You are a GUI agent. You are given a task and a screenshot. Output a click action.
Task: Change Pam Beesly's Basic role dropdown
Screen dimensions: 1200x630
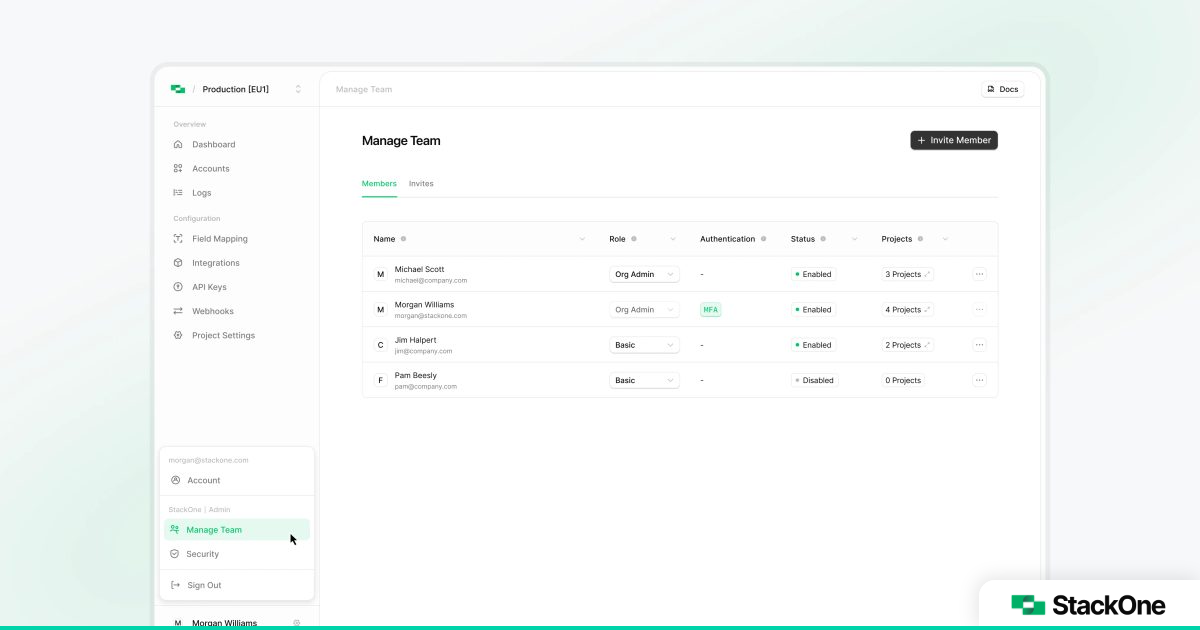point(644,380)
